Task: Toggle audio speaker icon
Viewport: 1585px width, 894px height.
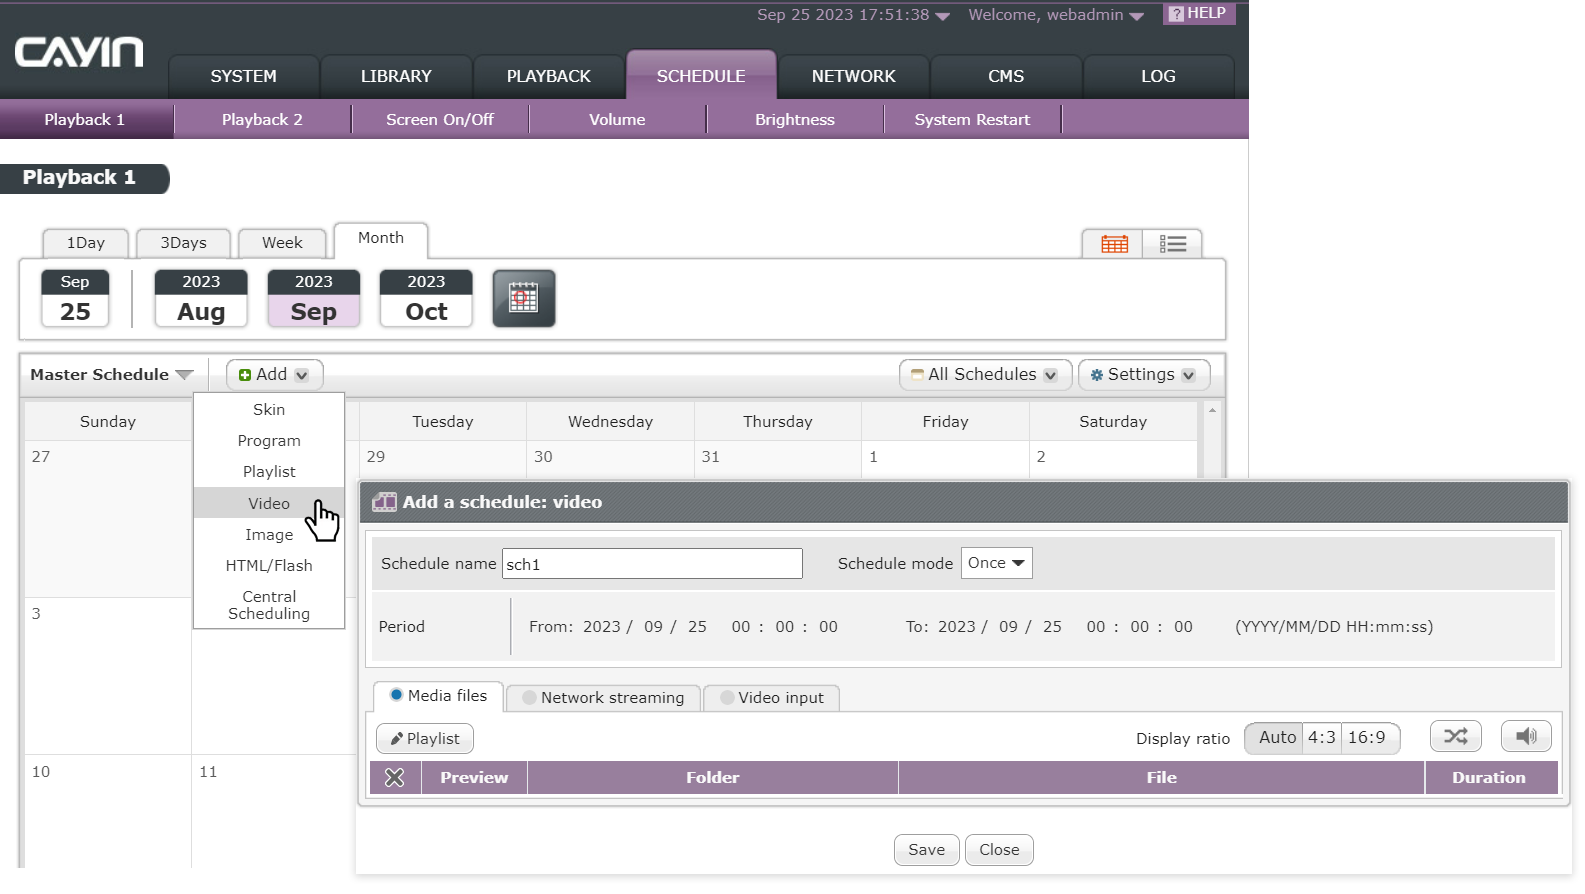Action: point(1526,737)
